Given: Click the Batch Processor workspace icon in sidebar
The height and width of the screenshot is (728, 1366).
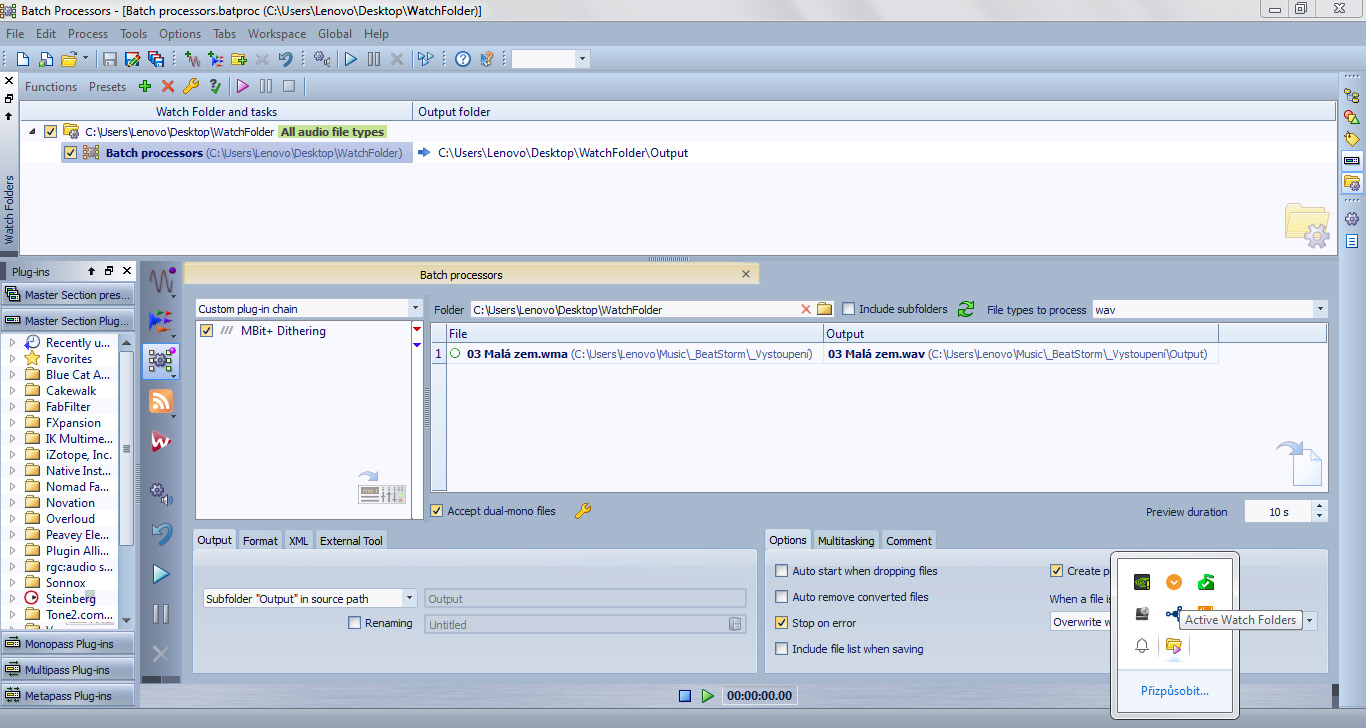Looking at the screenshot, I should point(160,361).
